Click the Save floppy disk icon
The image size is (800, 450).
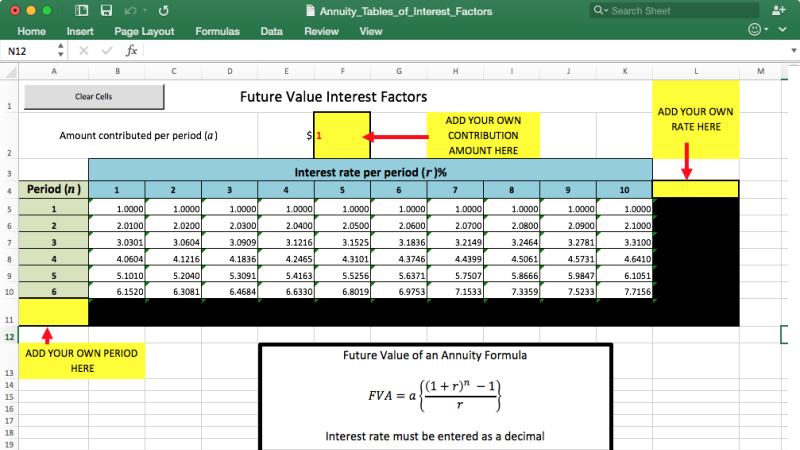[x=106, y=11]
